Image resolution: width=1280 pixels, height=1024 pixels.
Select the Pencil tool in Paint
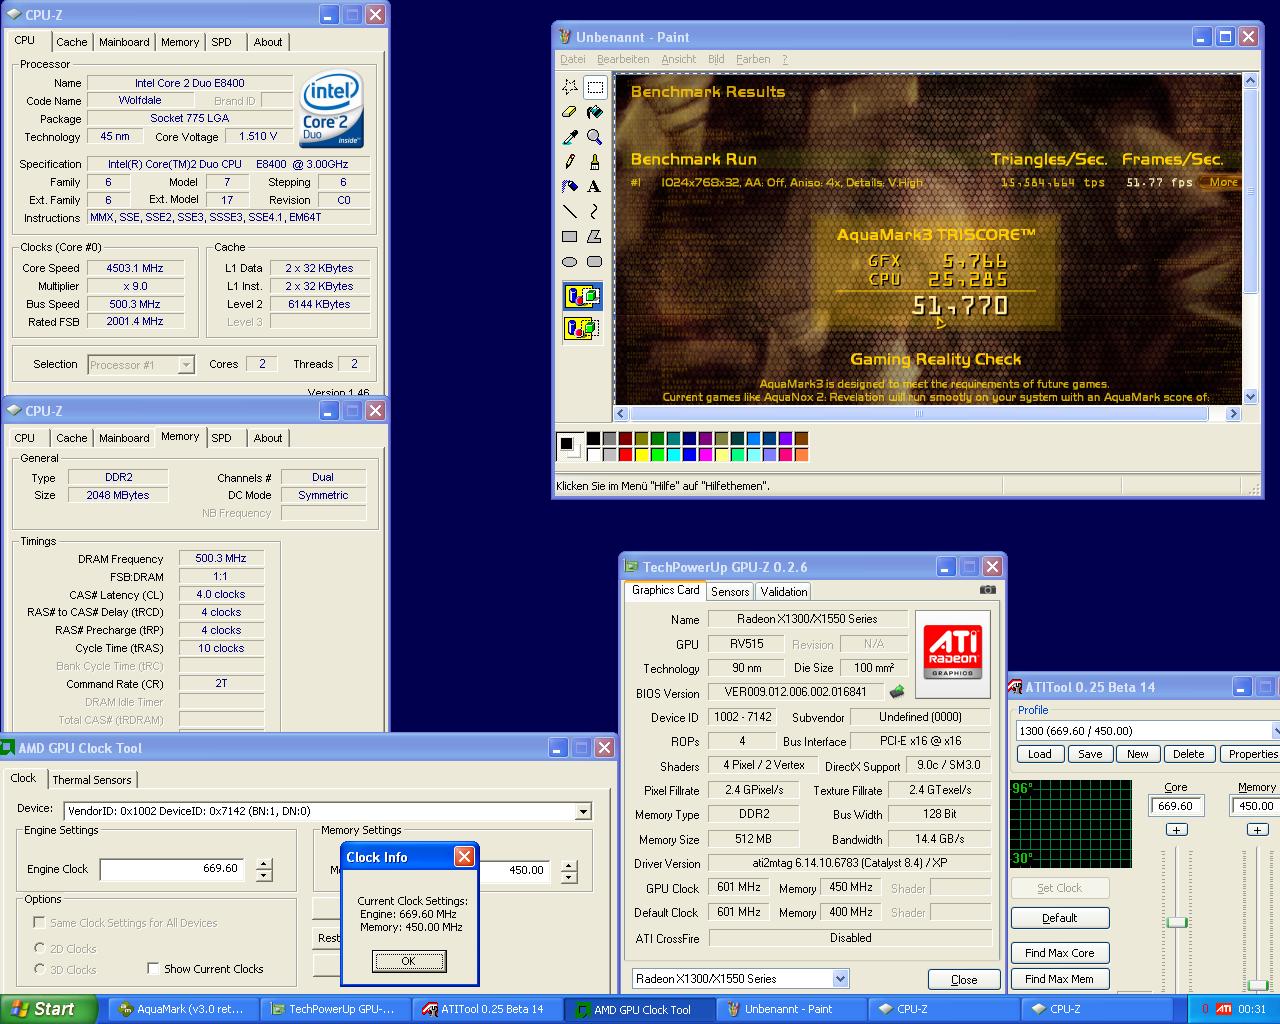570,161
